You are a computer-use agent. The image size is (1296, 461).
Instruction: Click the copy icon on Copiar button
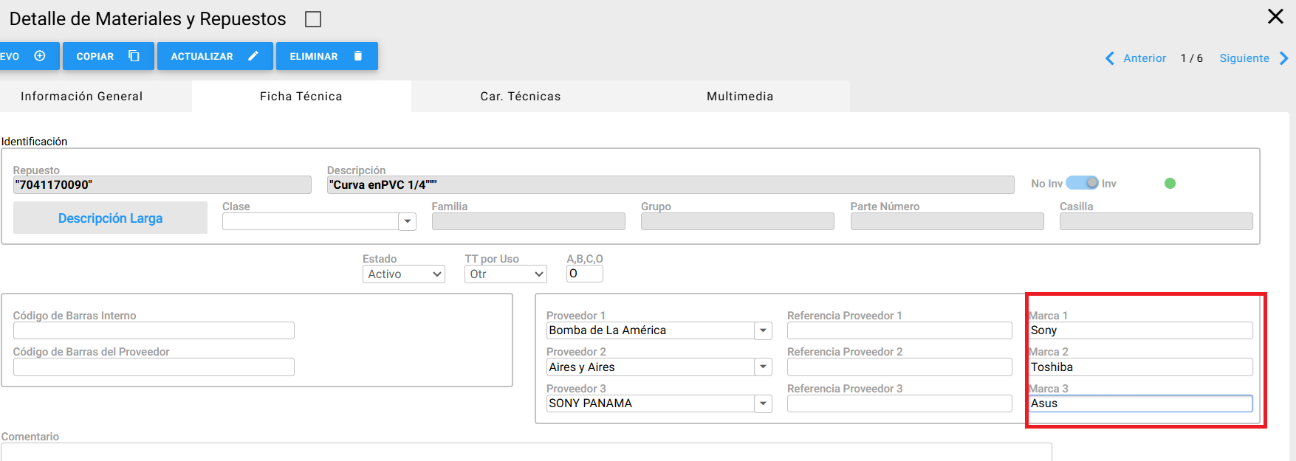[134, 57]
